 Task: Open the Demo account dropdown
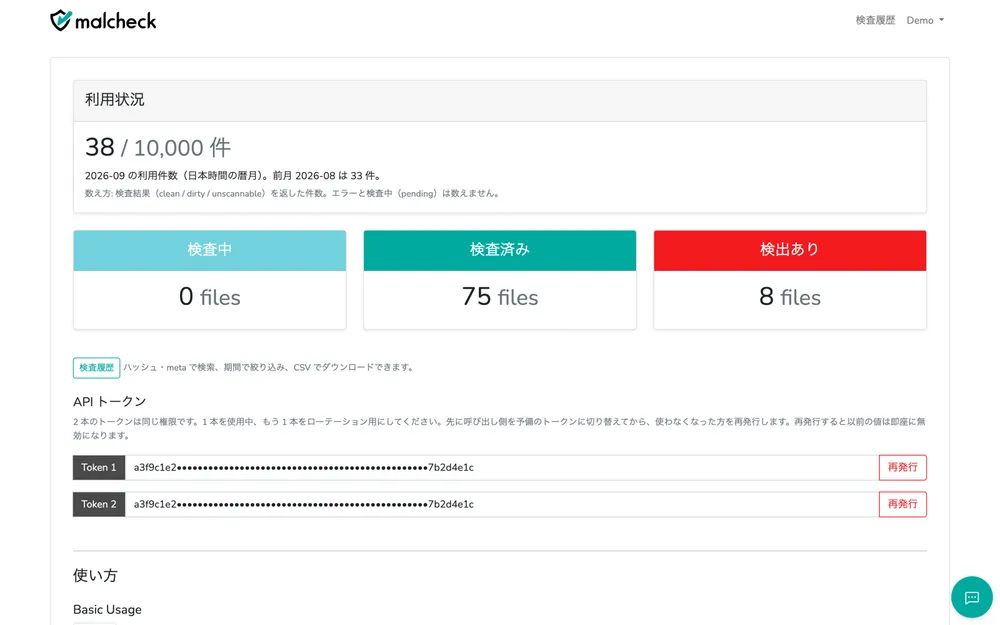[x=925, y=20]
